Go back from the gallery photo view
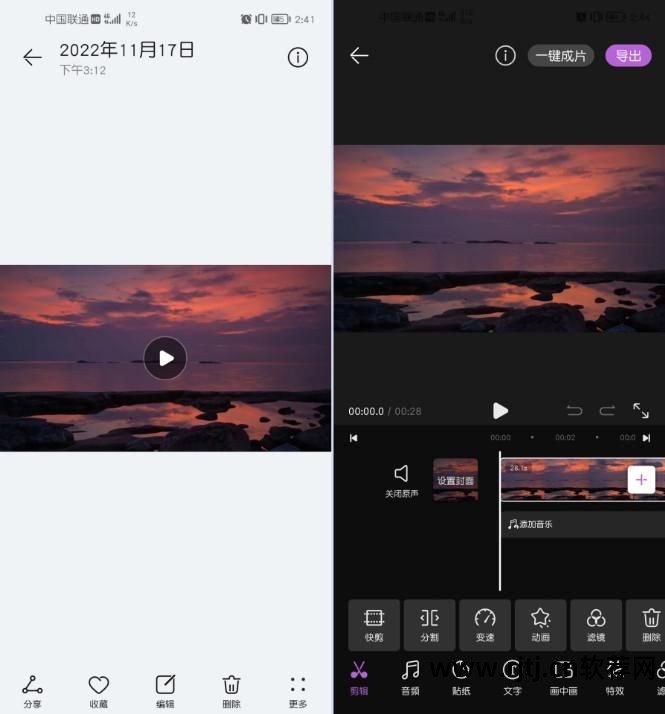 (32, 57)
